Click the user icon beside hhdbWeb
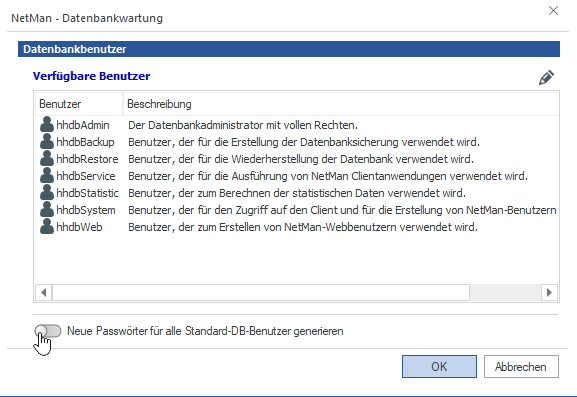The image size is (577, 397). (x=47, y=226)
